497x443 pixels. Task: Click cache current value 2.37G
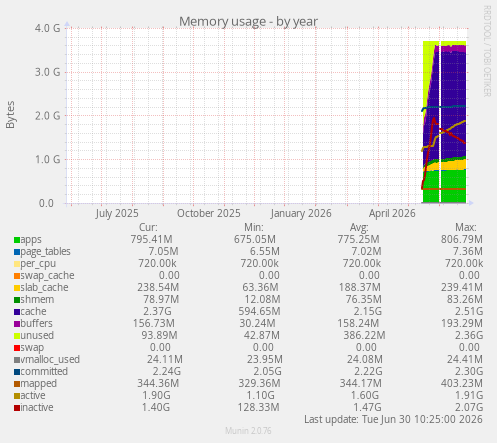(x=157, y=312)
